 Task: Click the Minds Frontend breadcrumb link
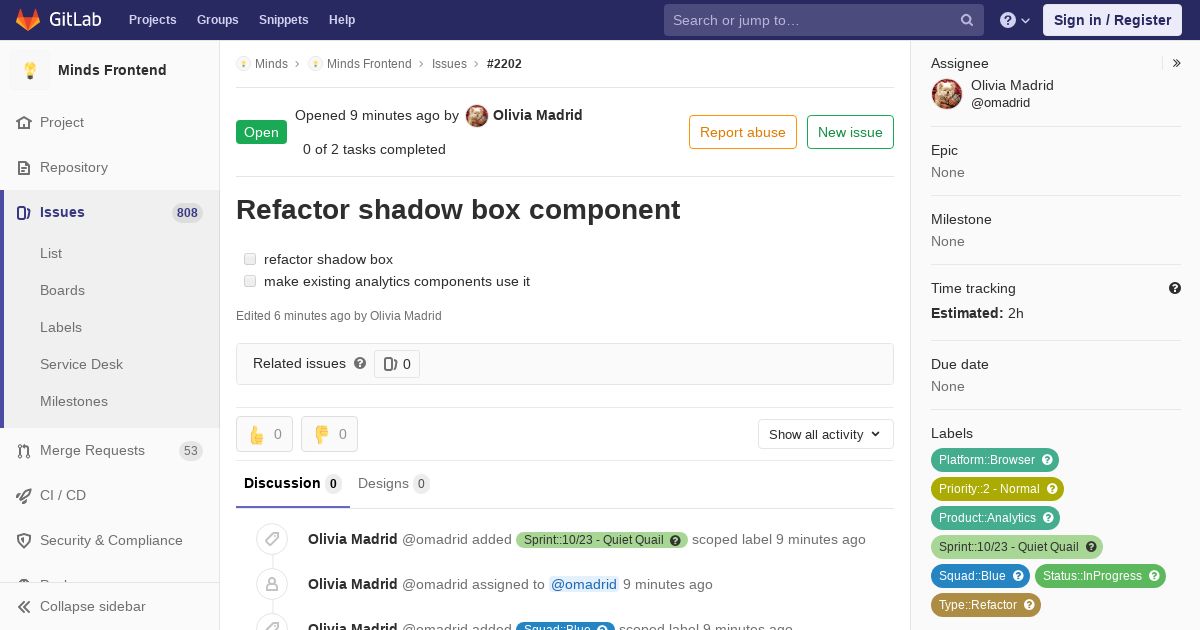coord(369,63)
